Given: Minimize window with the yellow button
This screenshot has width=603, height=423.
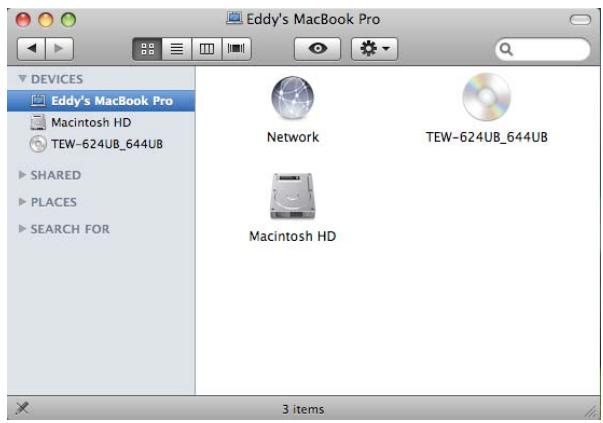Looking at the screenshot, I should point(46,19).
